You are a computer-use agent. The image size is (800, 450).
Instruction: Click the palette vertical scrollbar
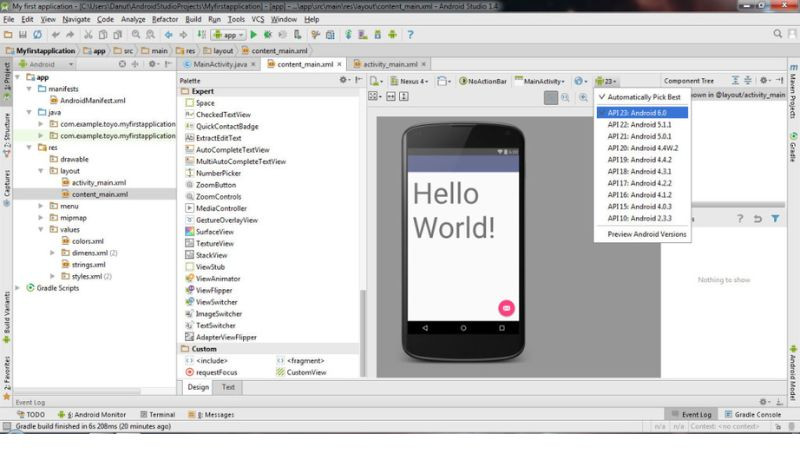[363, 332]
